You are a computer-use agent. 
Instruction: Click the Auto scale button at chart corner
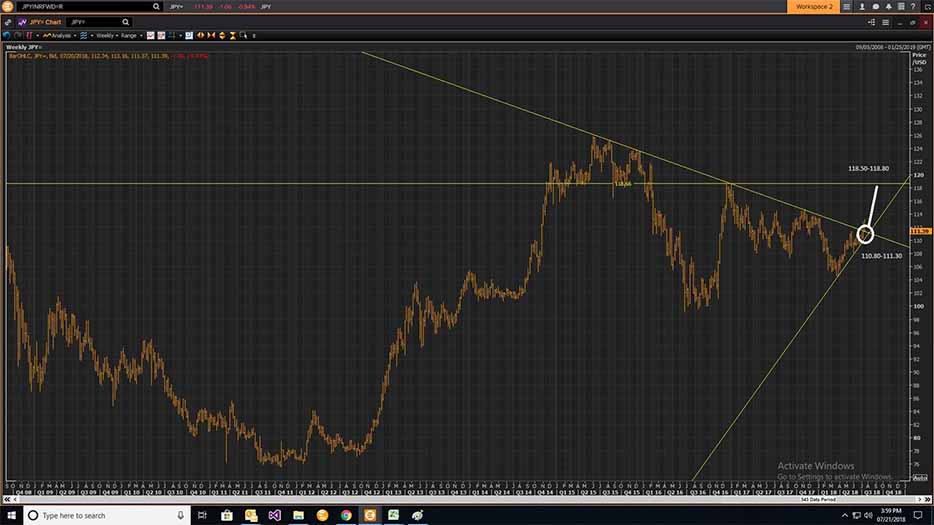click(920, 478)
